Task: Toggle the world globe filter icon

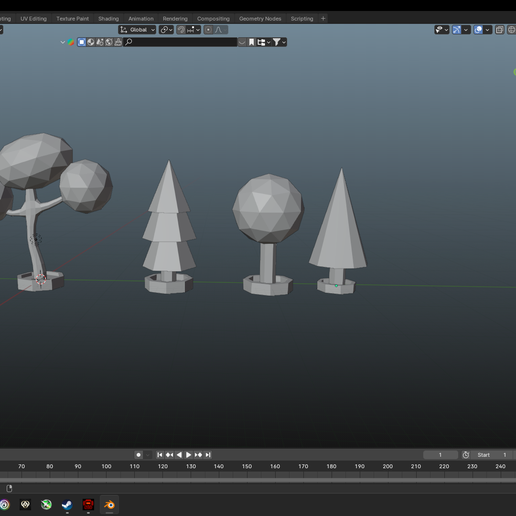Action: [109, 42]
